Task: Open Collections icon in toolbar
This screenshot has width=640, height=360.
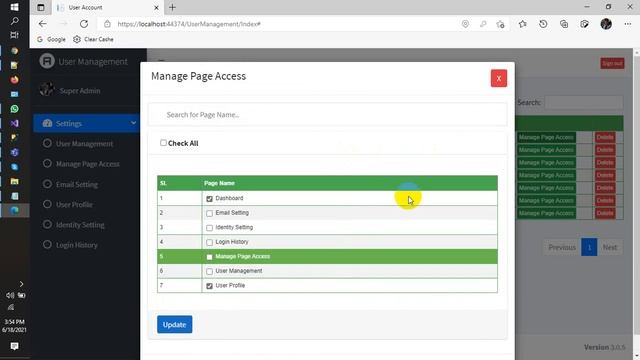Action: click(x=564, y=24)
